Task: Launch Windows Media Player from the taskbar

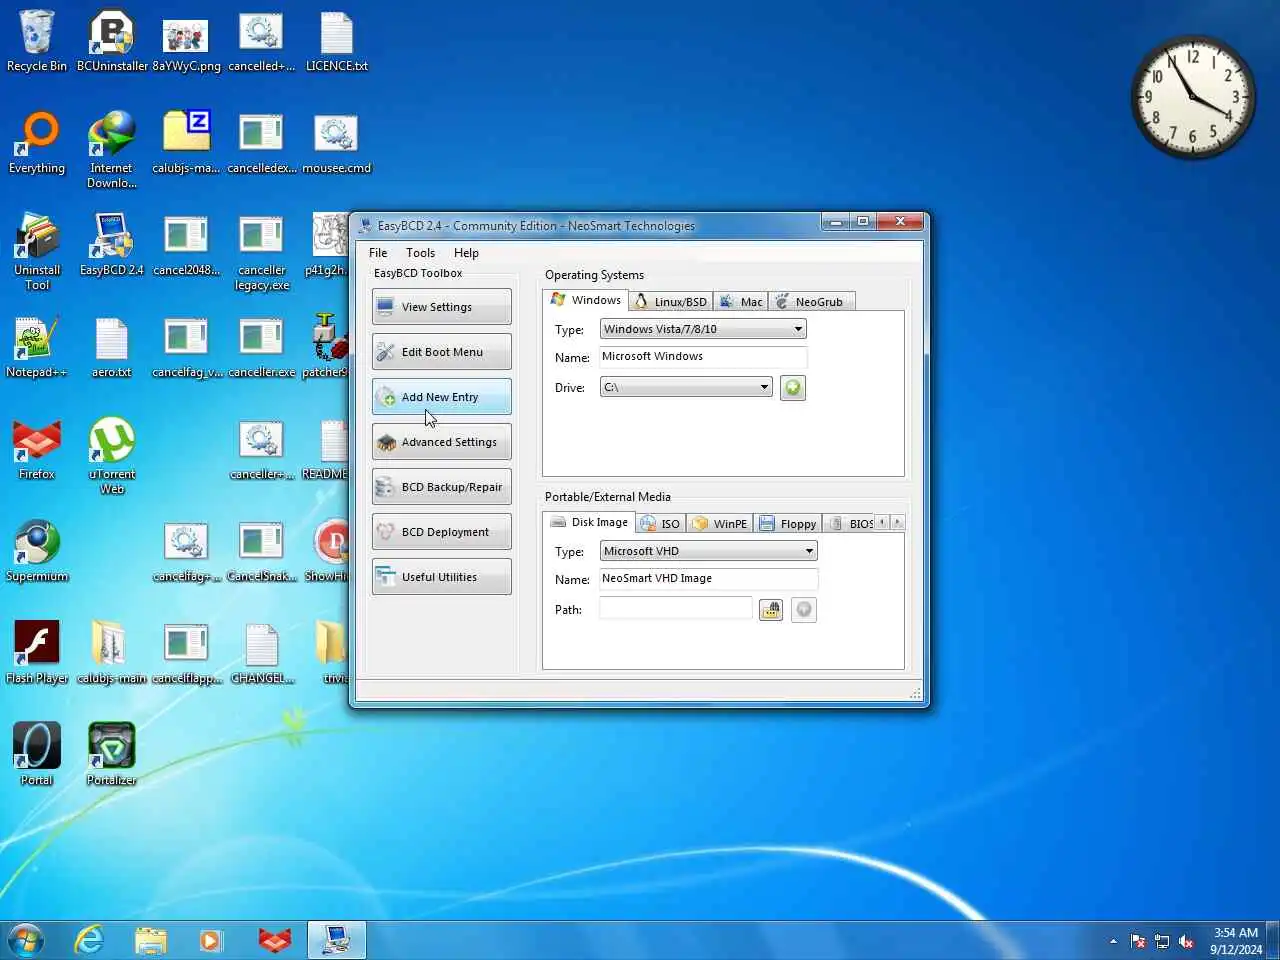Action: click(x=211, y=940)
